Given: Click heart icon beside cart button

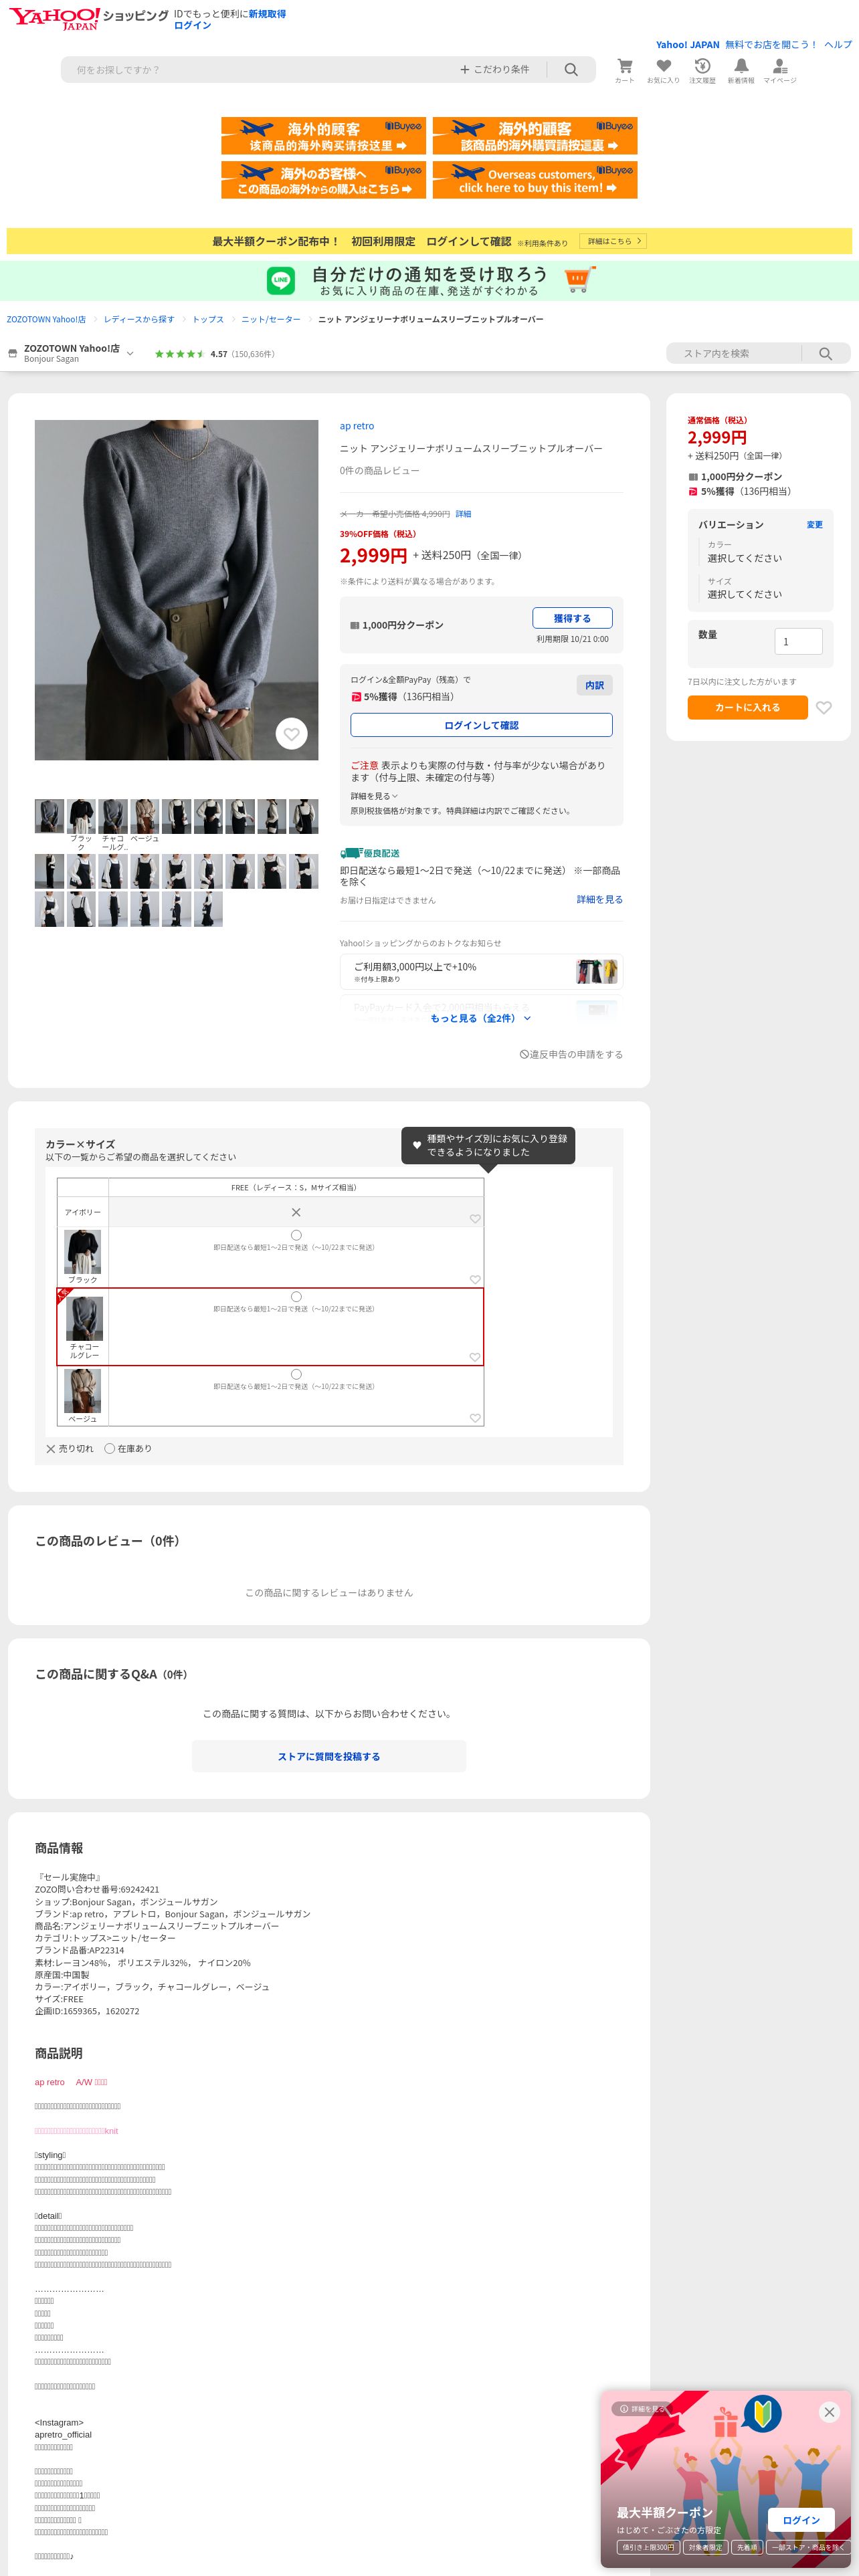Looking at the screenshot, I should pyautogui.click(x=823, y=707).
